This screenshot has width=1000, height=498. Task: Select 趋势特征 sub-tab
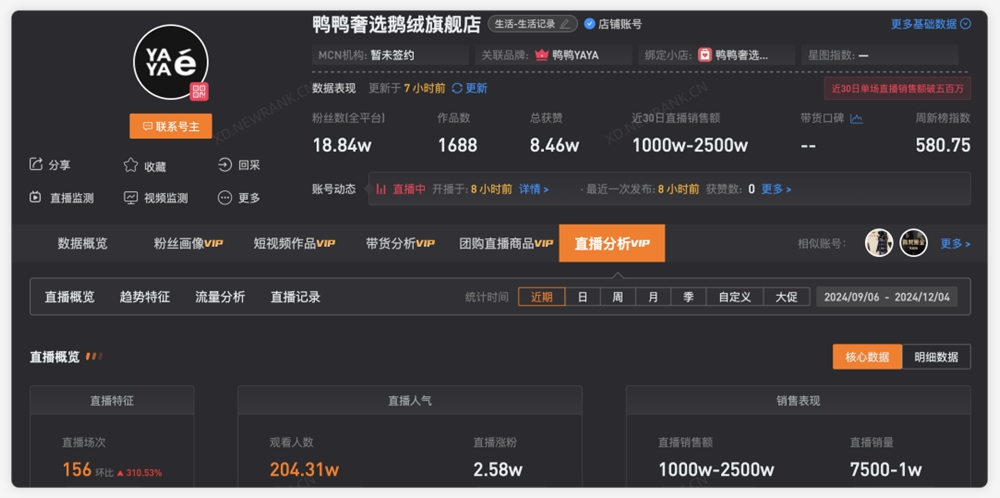click(145, 297)
